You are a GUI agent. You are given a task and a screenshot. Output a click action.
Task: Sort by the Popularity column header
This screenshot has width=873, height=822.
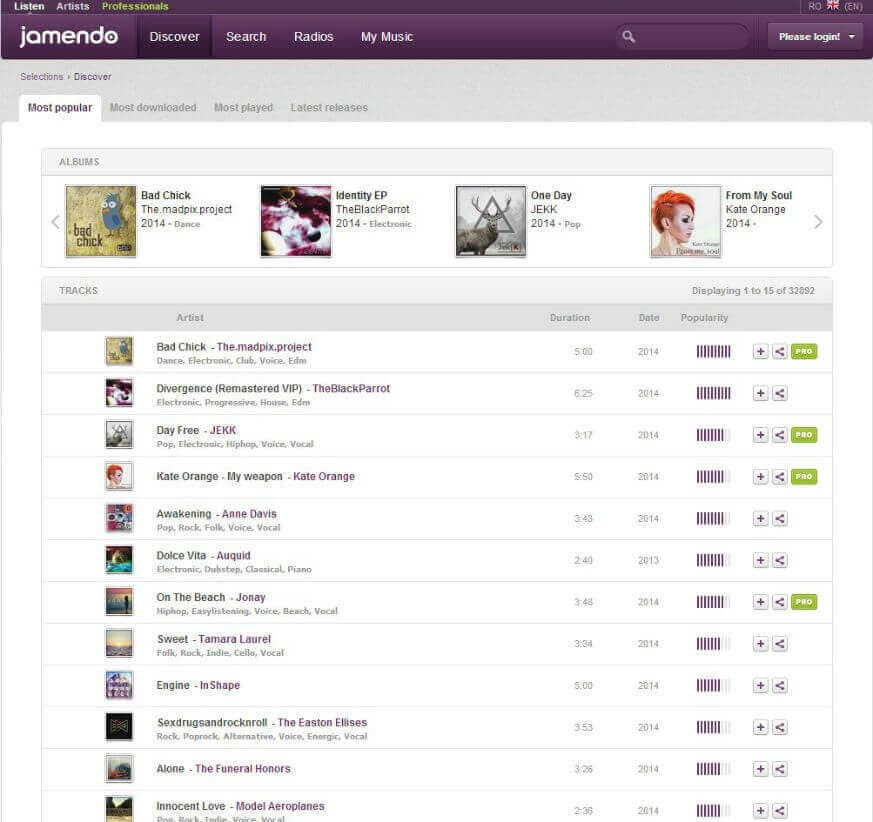coord(704,317)
